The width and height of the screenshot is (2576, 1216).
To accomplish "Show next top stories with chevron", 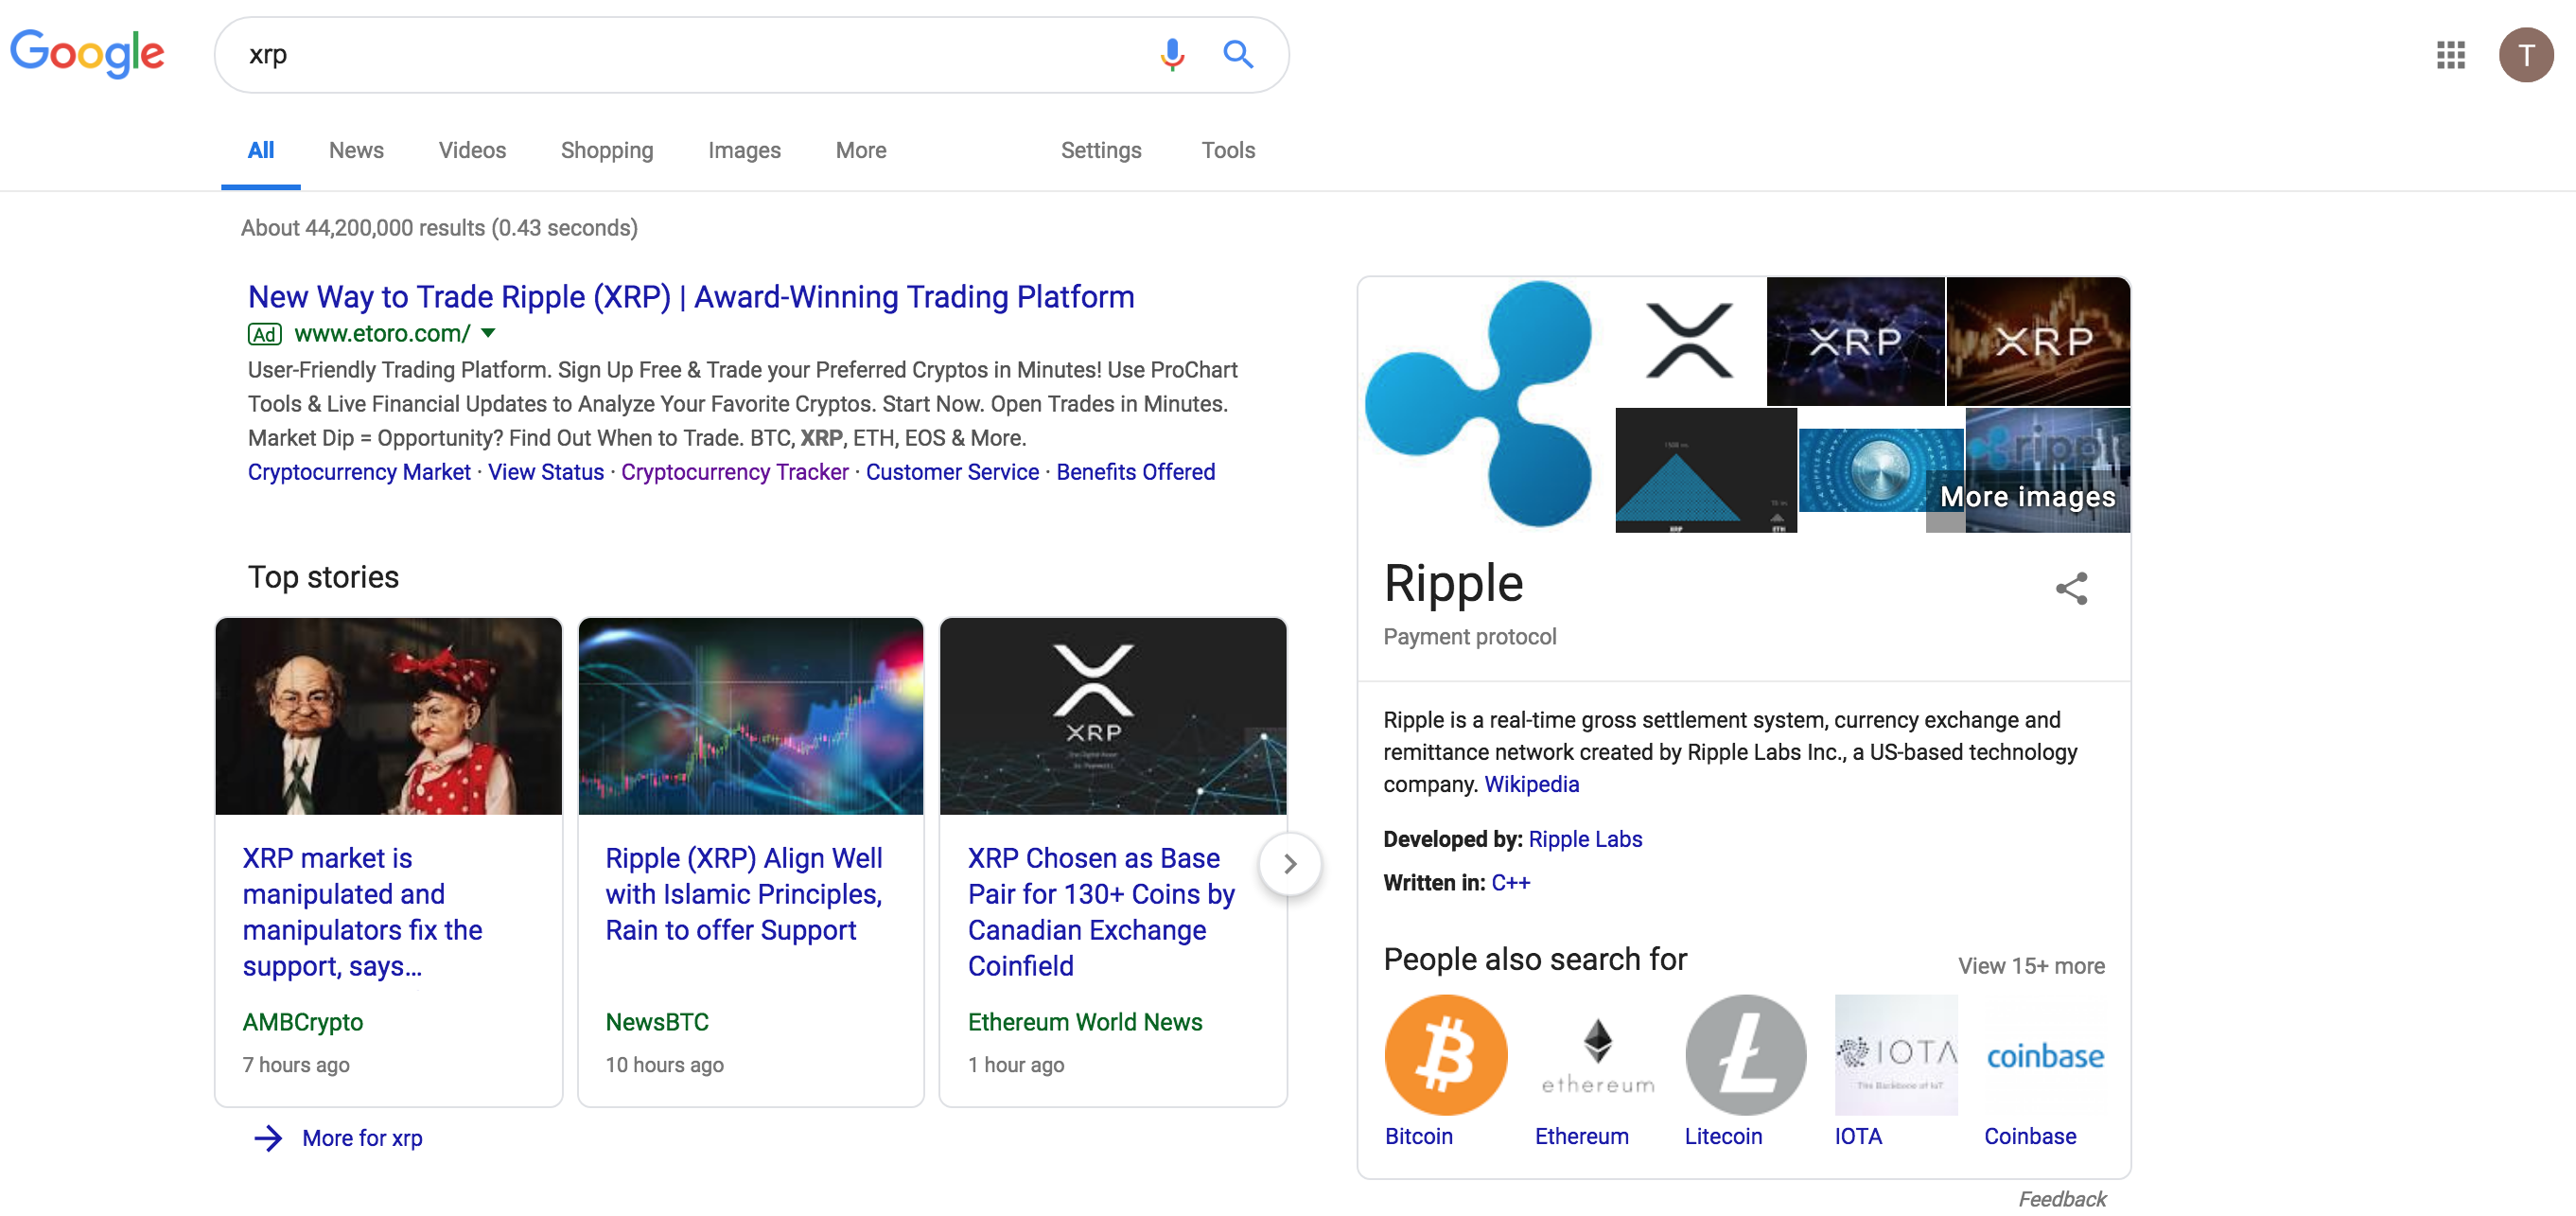I will [1290, 863].
